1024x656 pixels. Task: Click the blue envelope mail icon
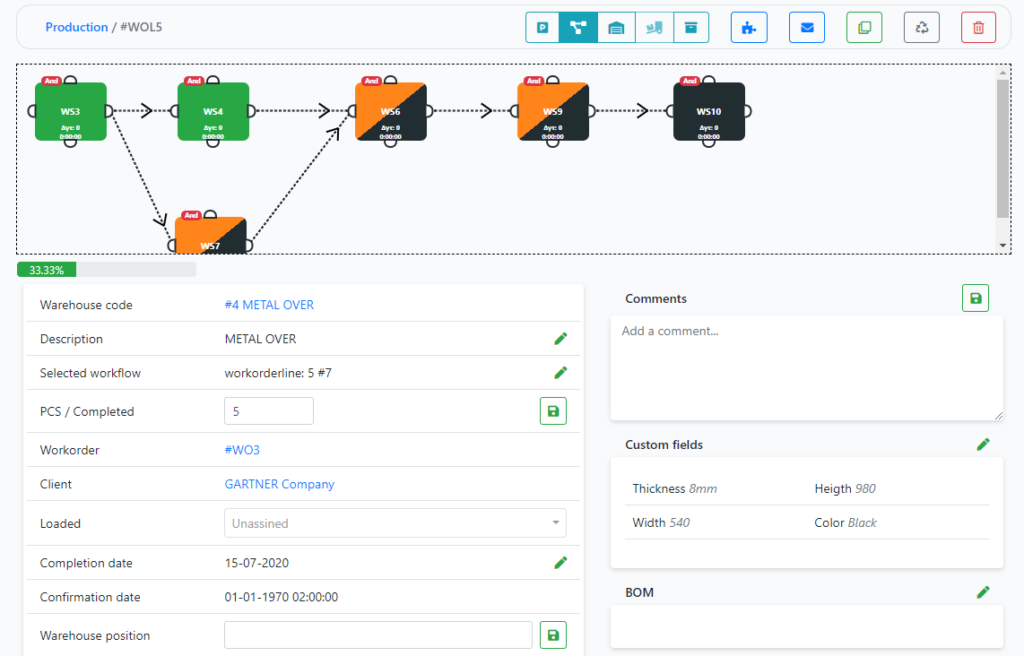[x=806, y=28]
